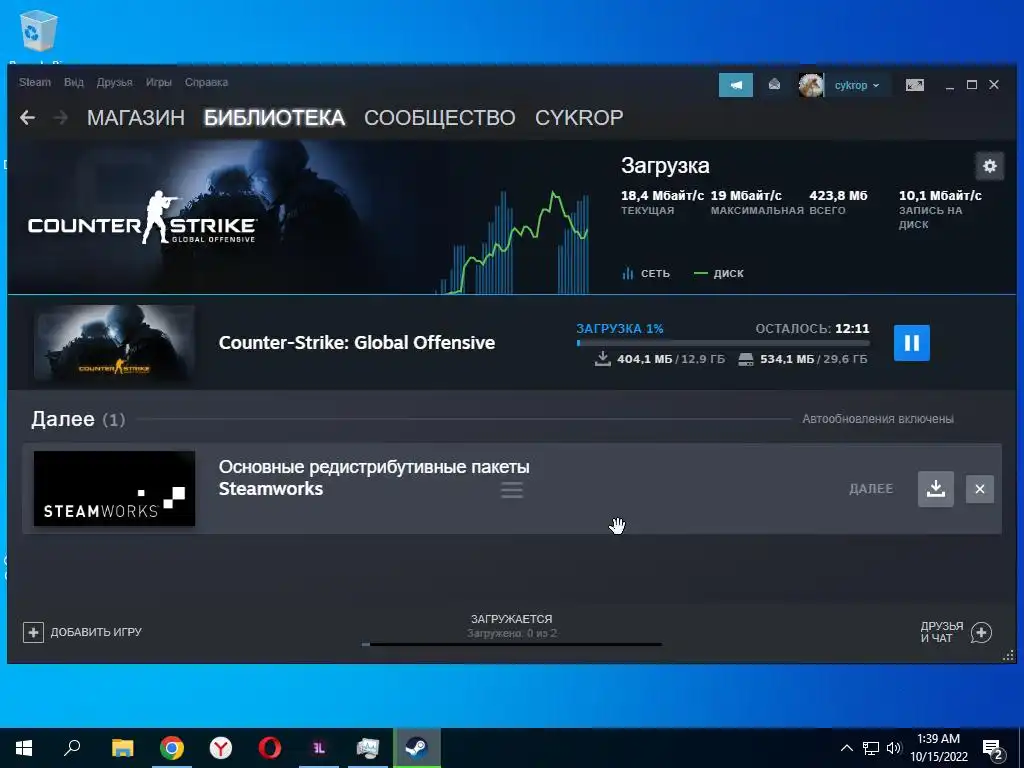1024x768 pixels.
Task: Click the Steamworks redistributables title
Action: [374, 477]
